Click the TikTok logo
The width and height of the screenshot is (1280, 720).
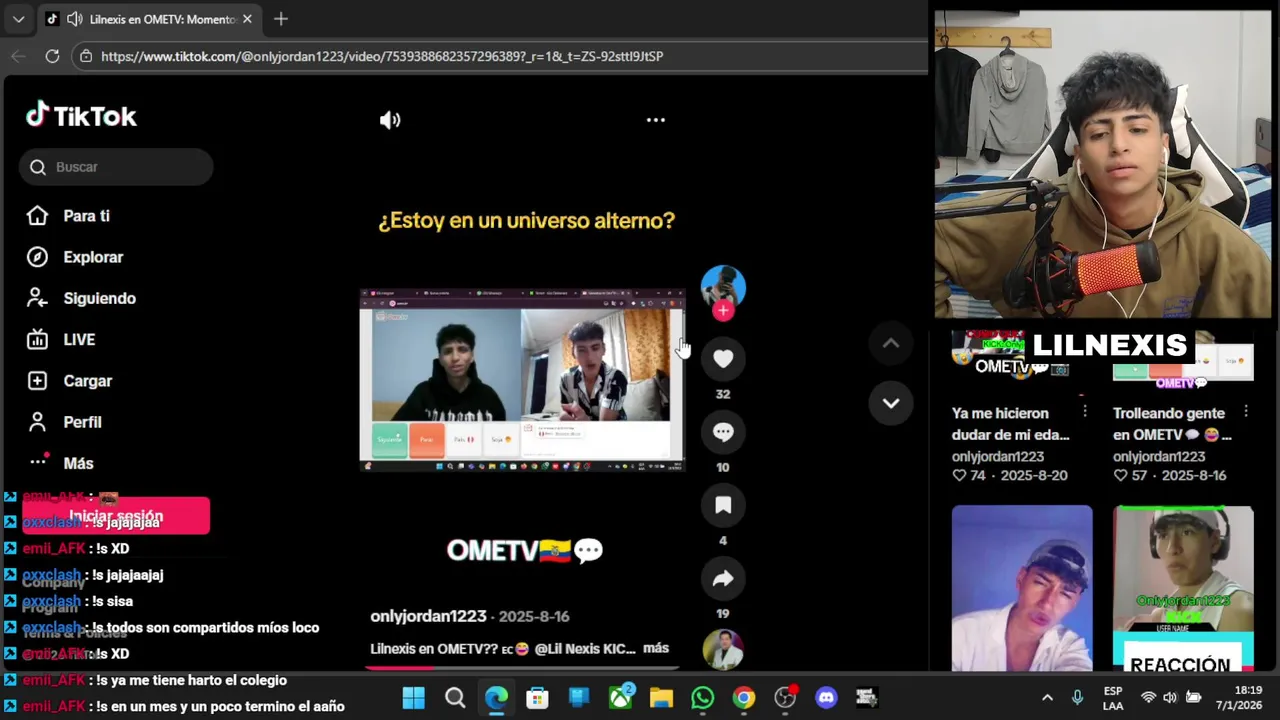[81, 116]
